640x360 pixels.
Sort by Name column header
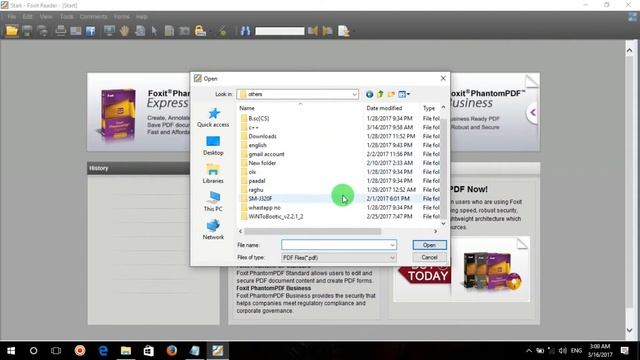coord(247,108)
